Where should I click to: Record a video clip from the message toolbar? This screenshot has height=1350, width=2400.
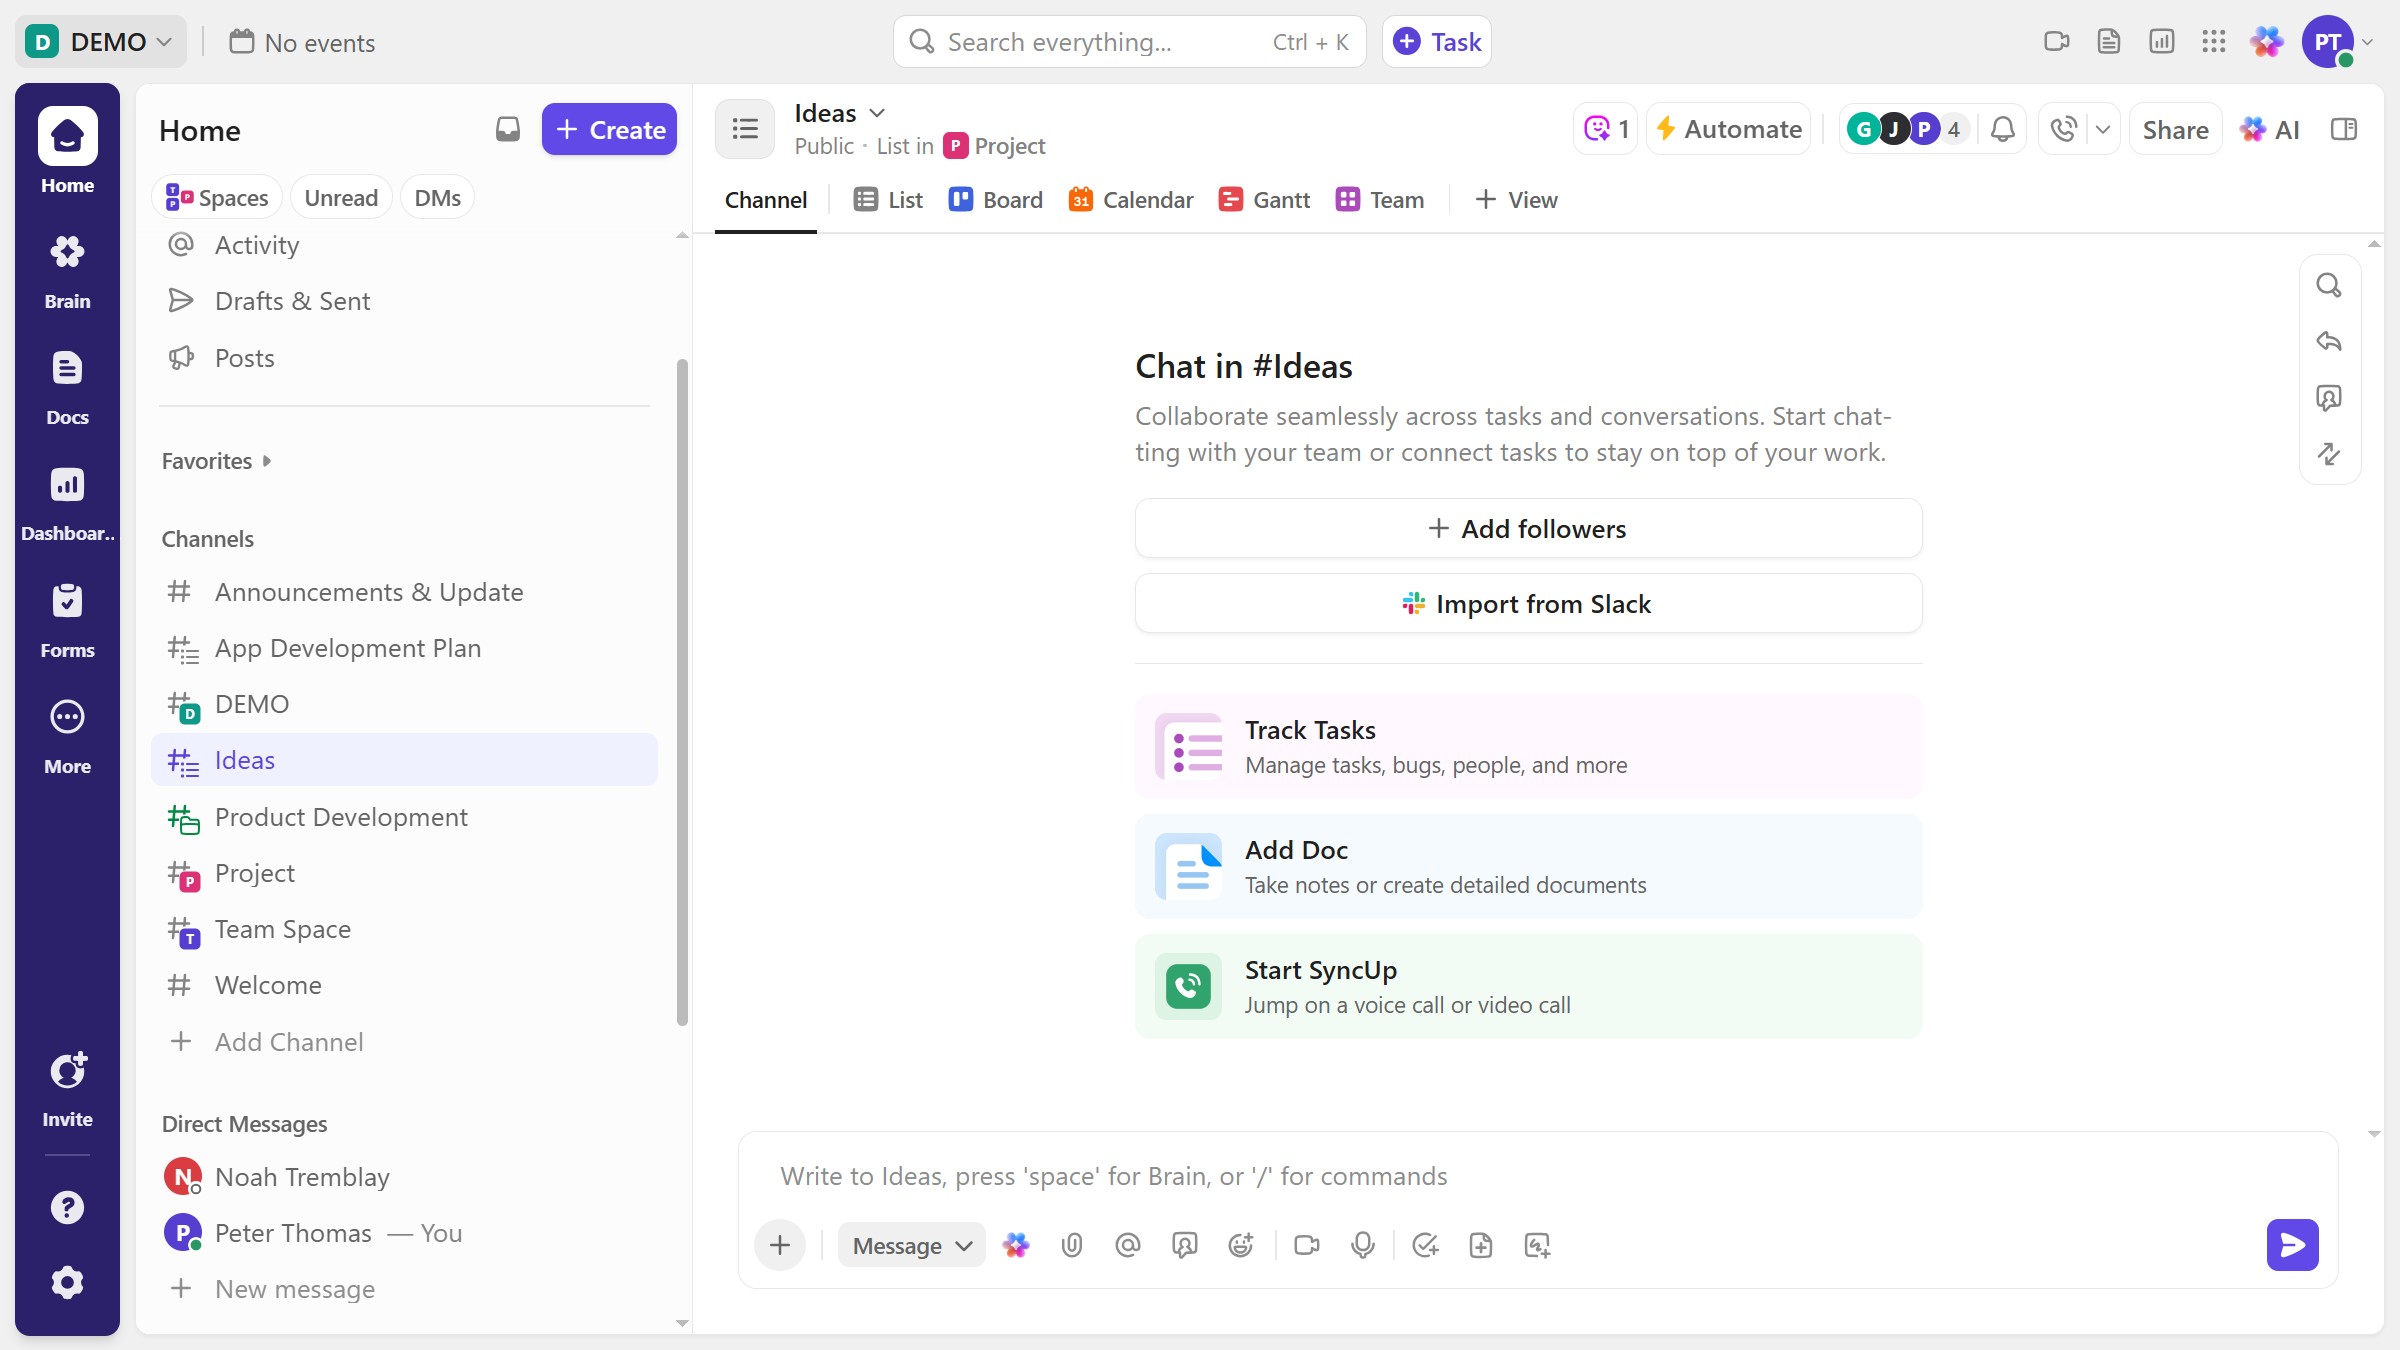1305,1245
